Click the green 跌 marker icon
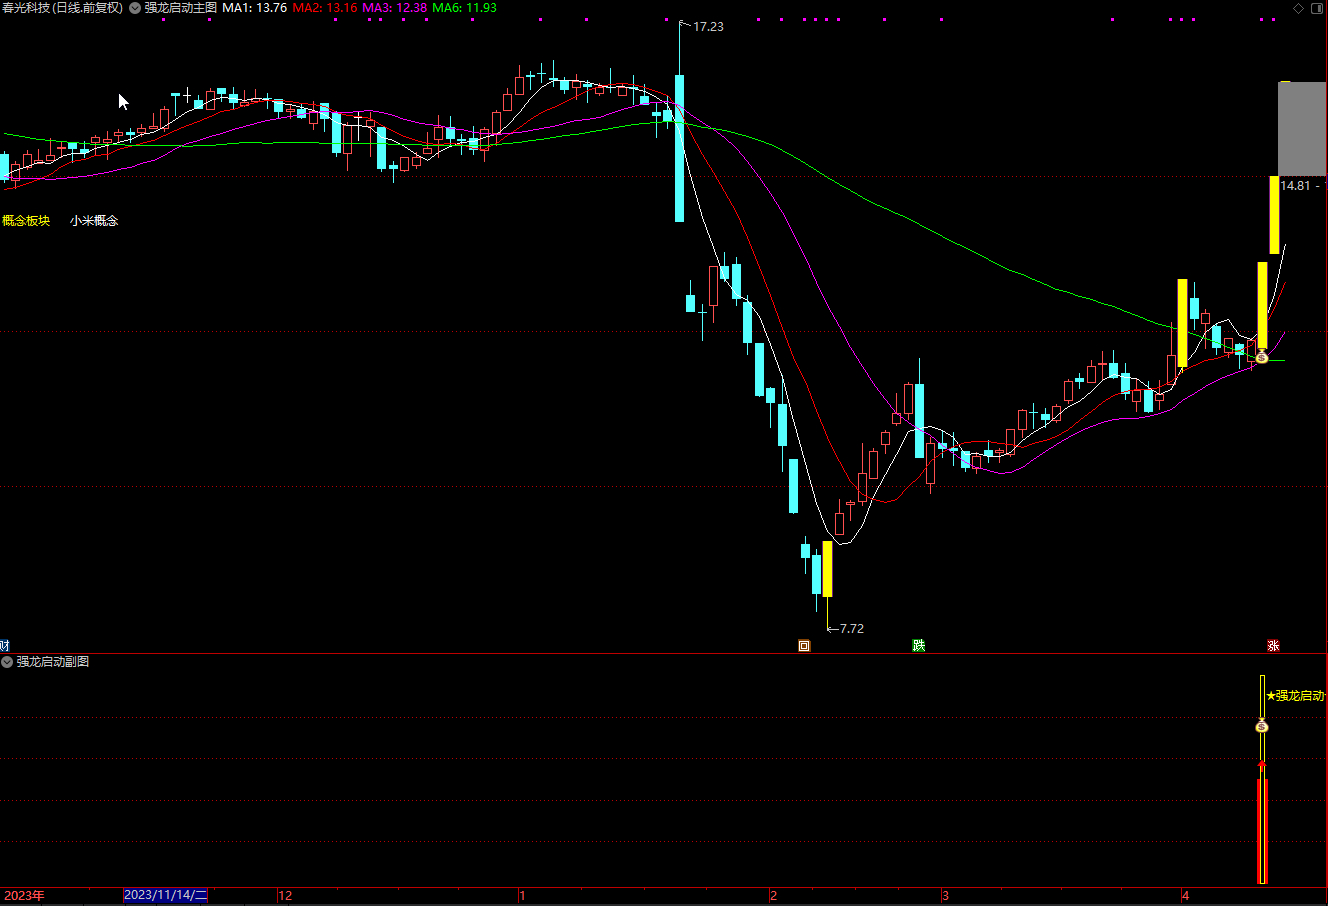1328x906 pixels. pyautogui.click(x=919, y=646)
